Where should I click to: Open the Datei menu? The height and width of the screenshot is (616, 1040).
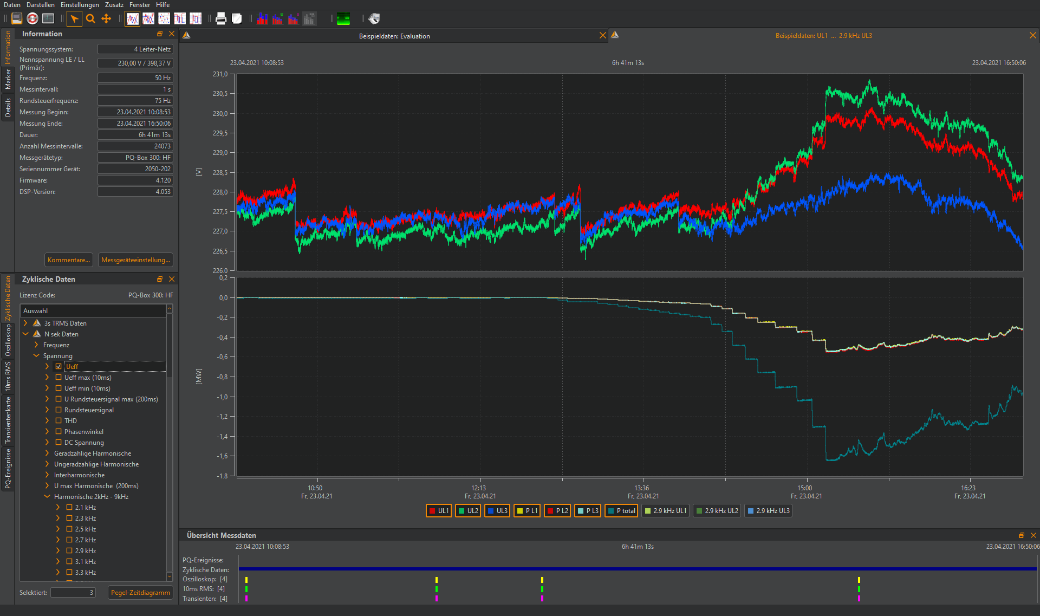[x=12, y=5]
